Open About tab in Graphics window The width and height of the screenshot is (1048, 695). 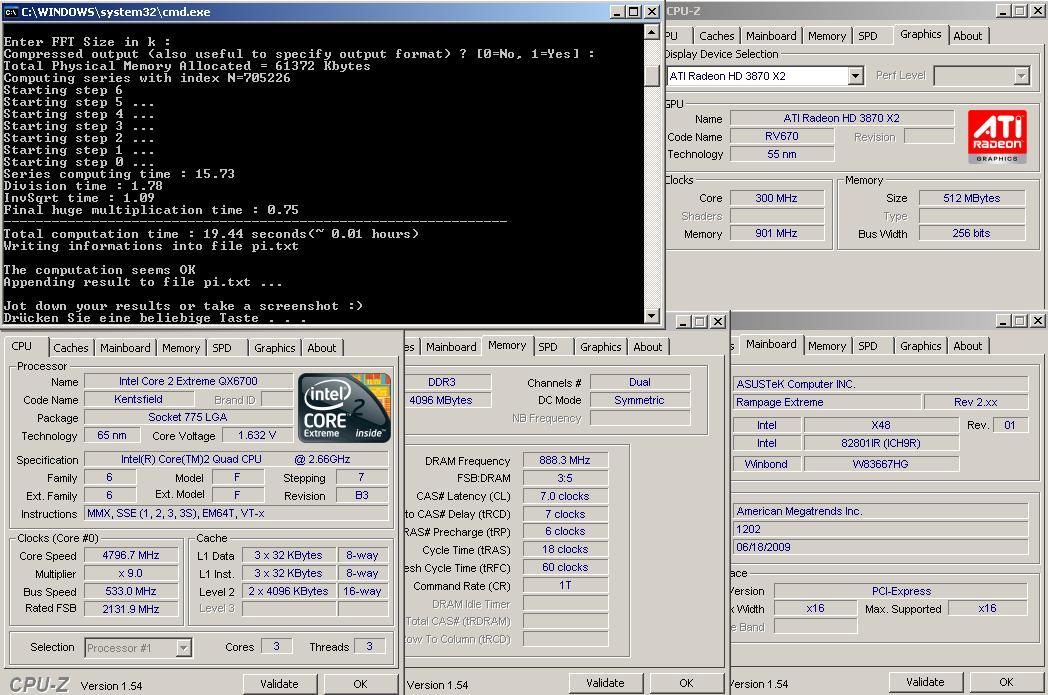(968, 36)
